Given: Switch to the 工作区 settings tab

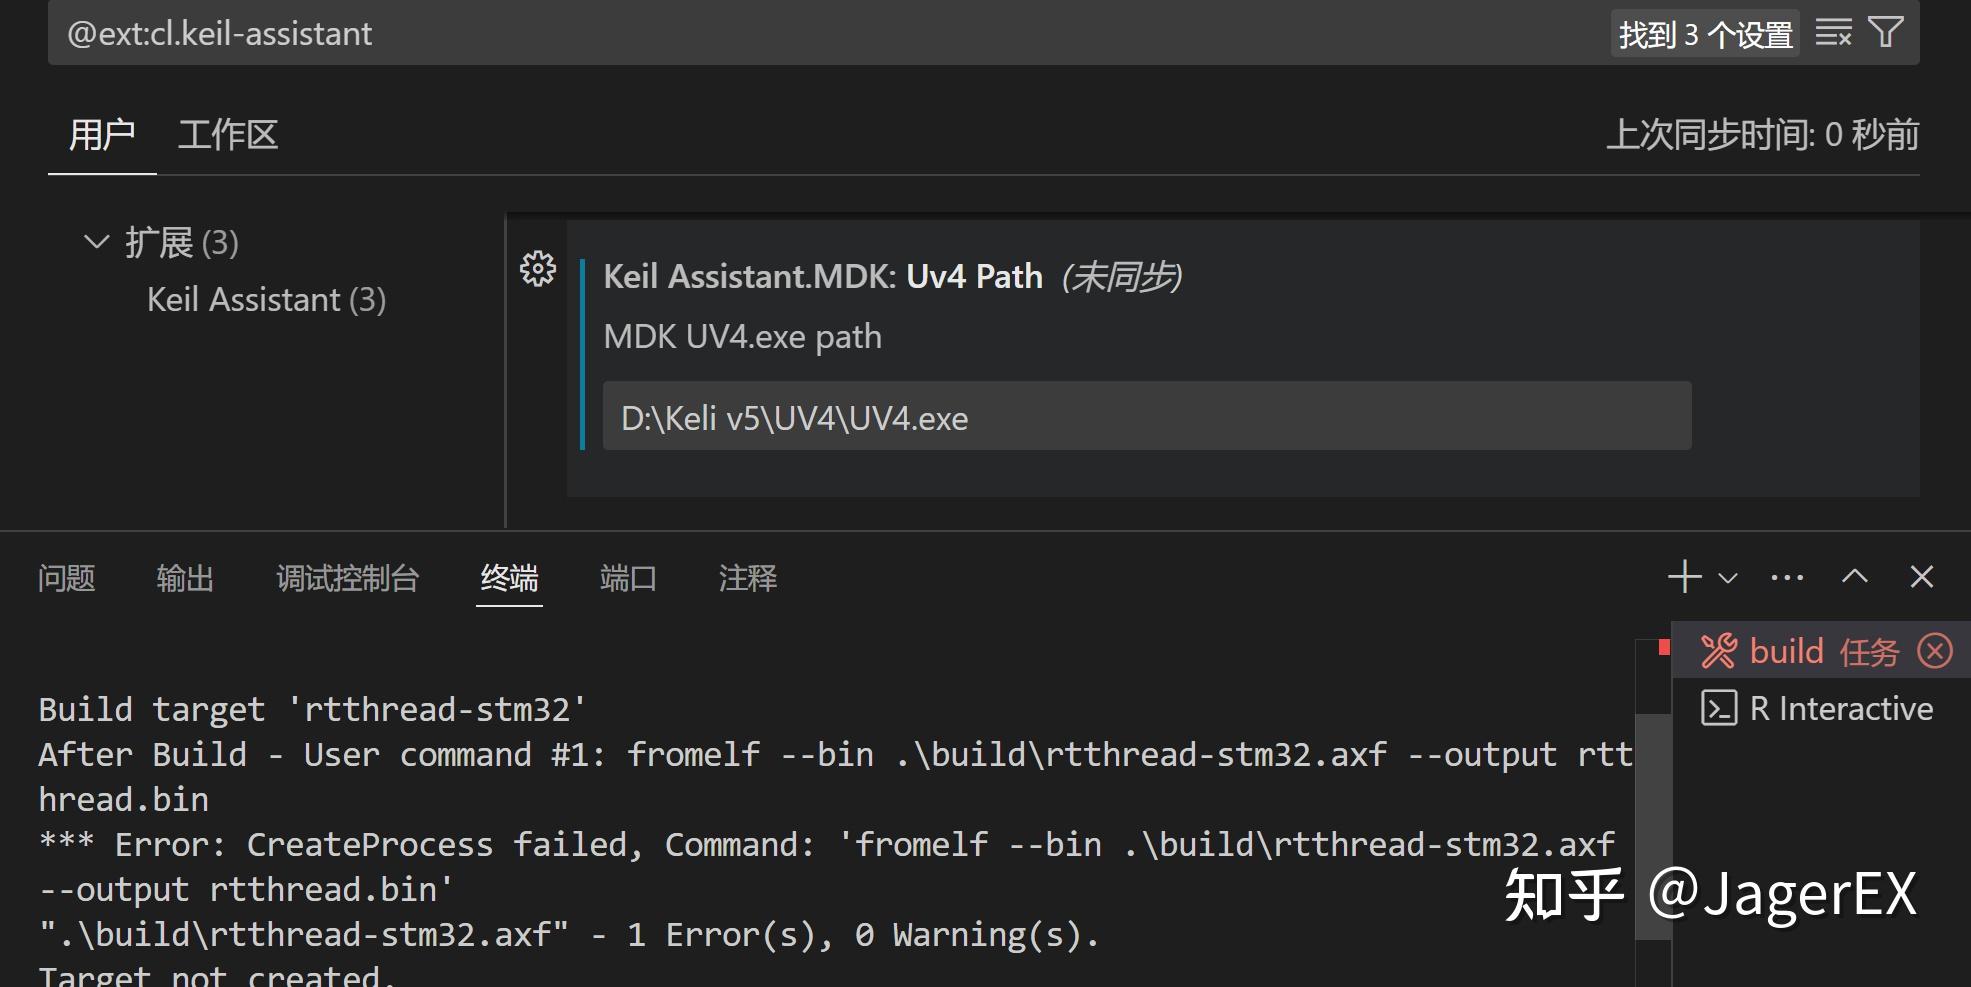Looking at the screenshot, I should tap(227, 134).
